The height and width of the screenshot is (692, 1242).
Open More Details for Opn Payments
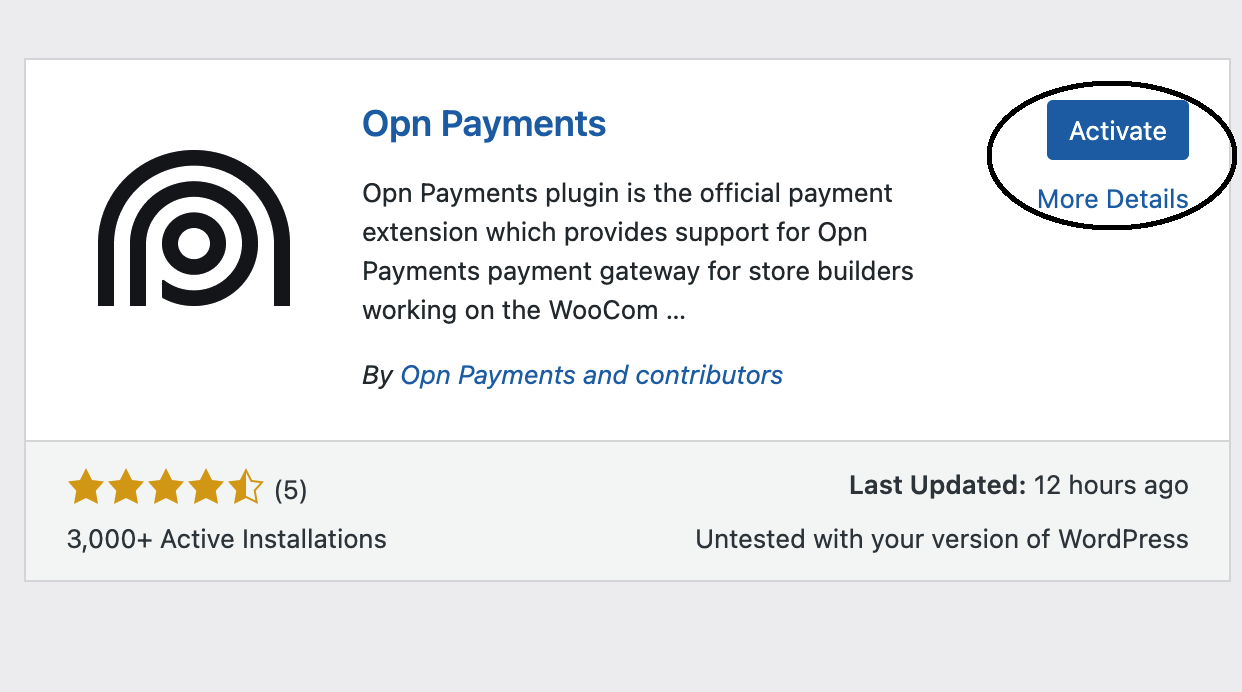click(x=1113, y=199)
